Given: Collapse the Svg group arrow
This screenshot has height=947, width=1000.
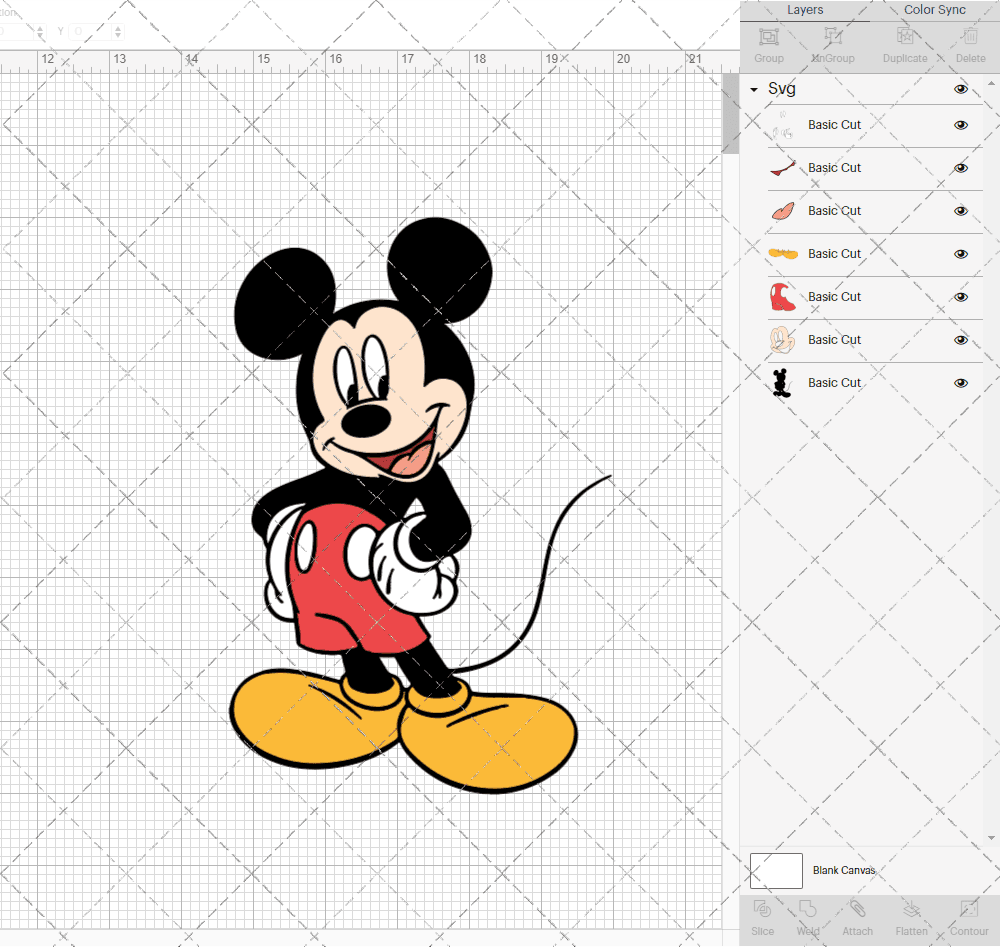Looking at the screenshot, I should (x=754, y=90).
